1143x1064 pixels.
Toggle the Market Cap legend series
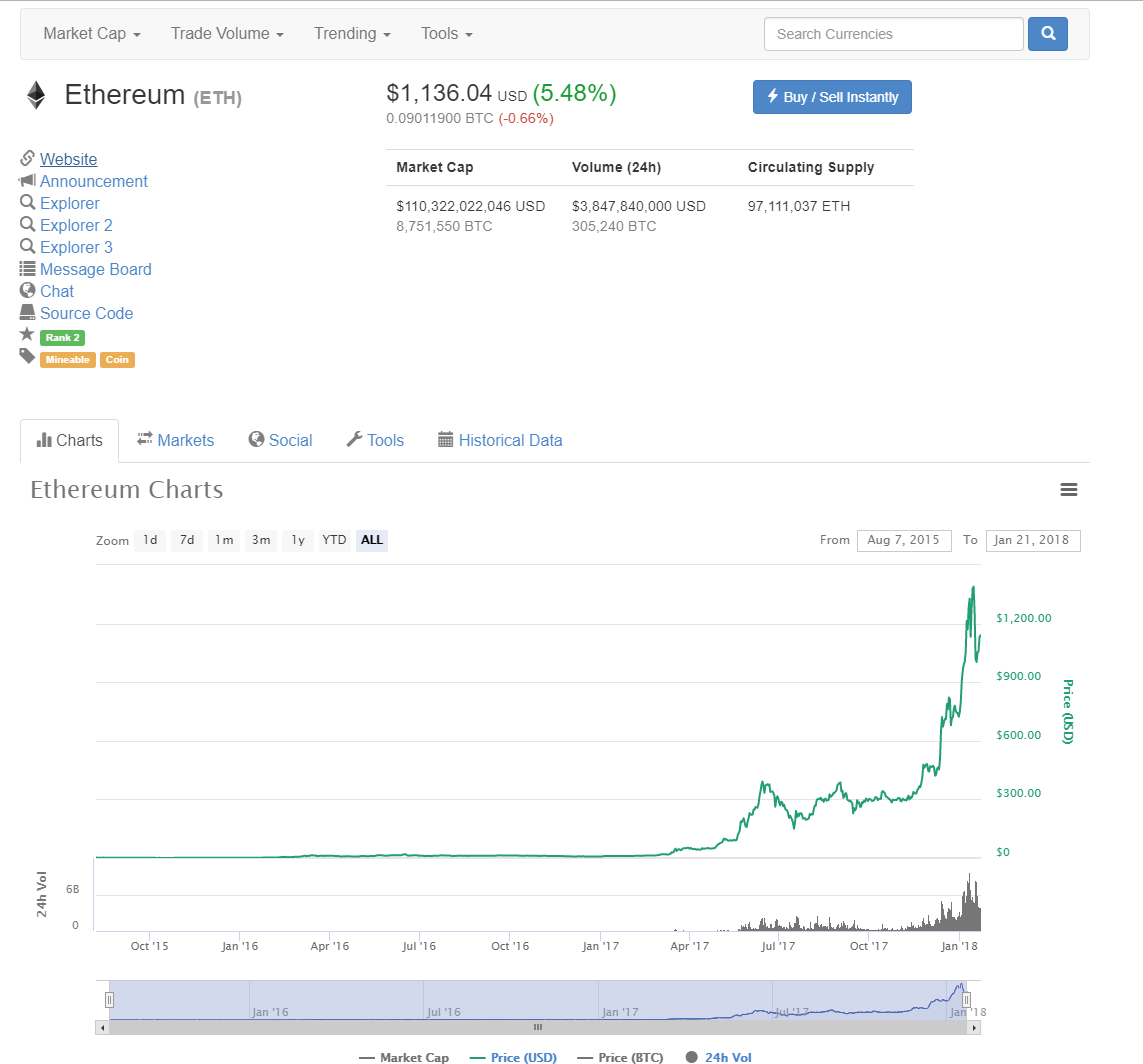click(404, 1057)
